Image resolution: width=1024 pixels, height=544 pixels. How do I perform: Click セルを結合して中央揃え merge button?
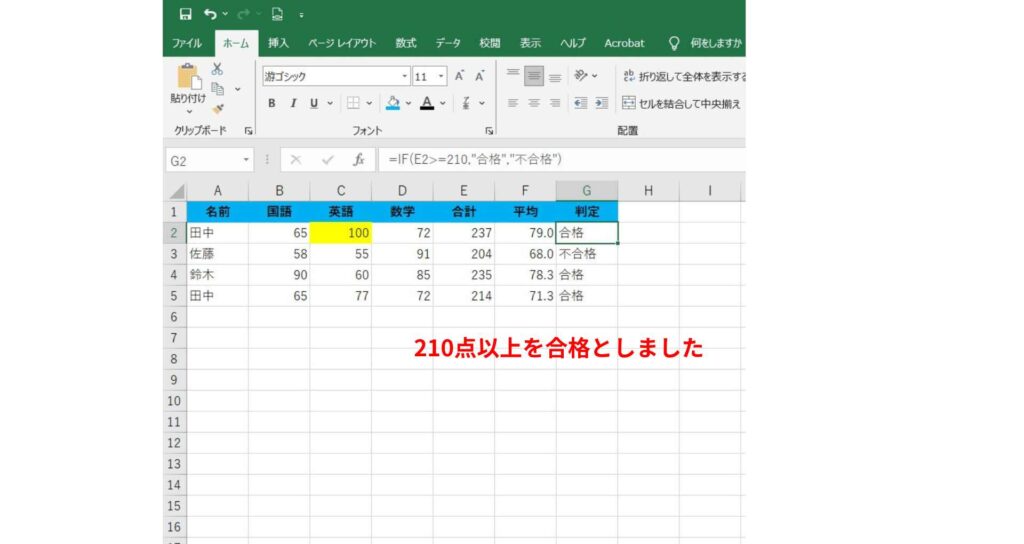(682, 103)
